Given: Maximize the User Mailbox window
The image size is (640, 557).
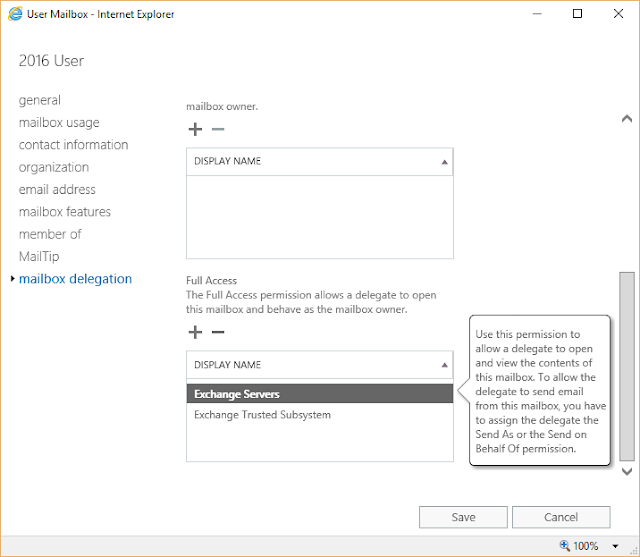Looking at the screenshot, I should 577,14.
